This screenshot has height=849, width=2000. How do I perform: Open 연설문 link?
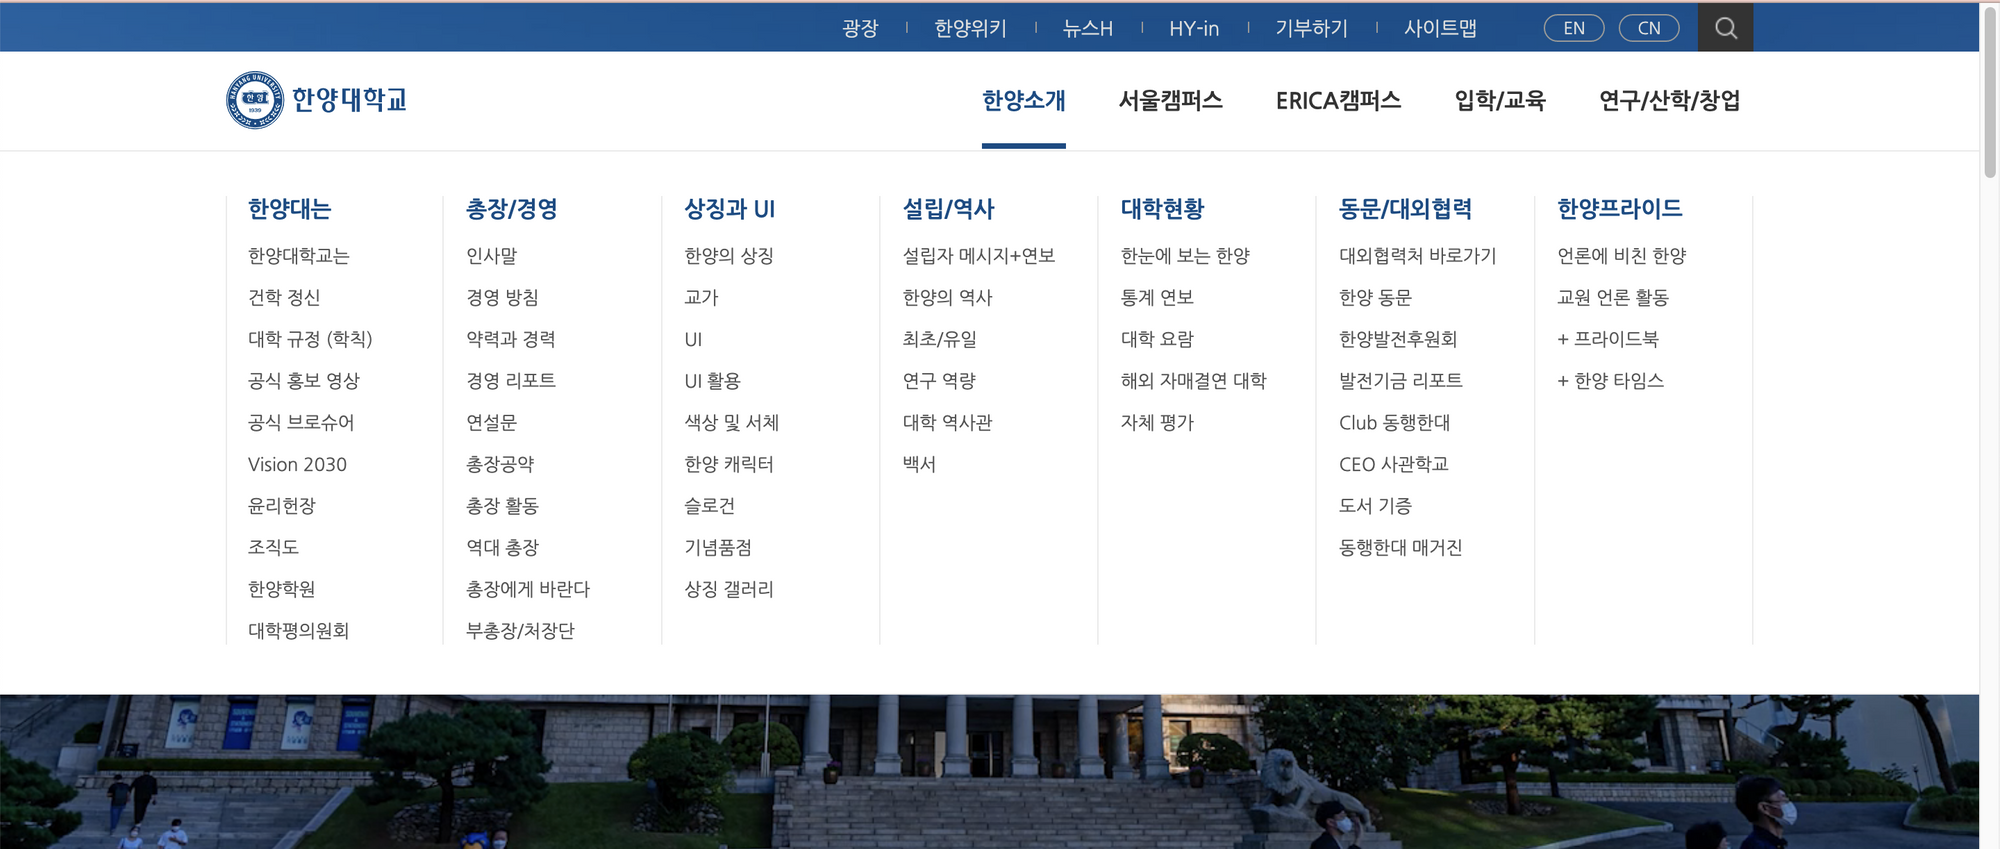tap(491, 423)
